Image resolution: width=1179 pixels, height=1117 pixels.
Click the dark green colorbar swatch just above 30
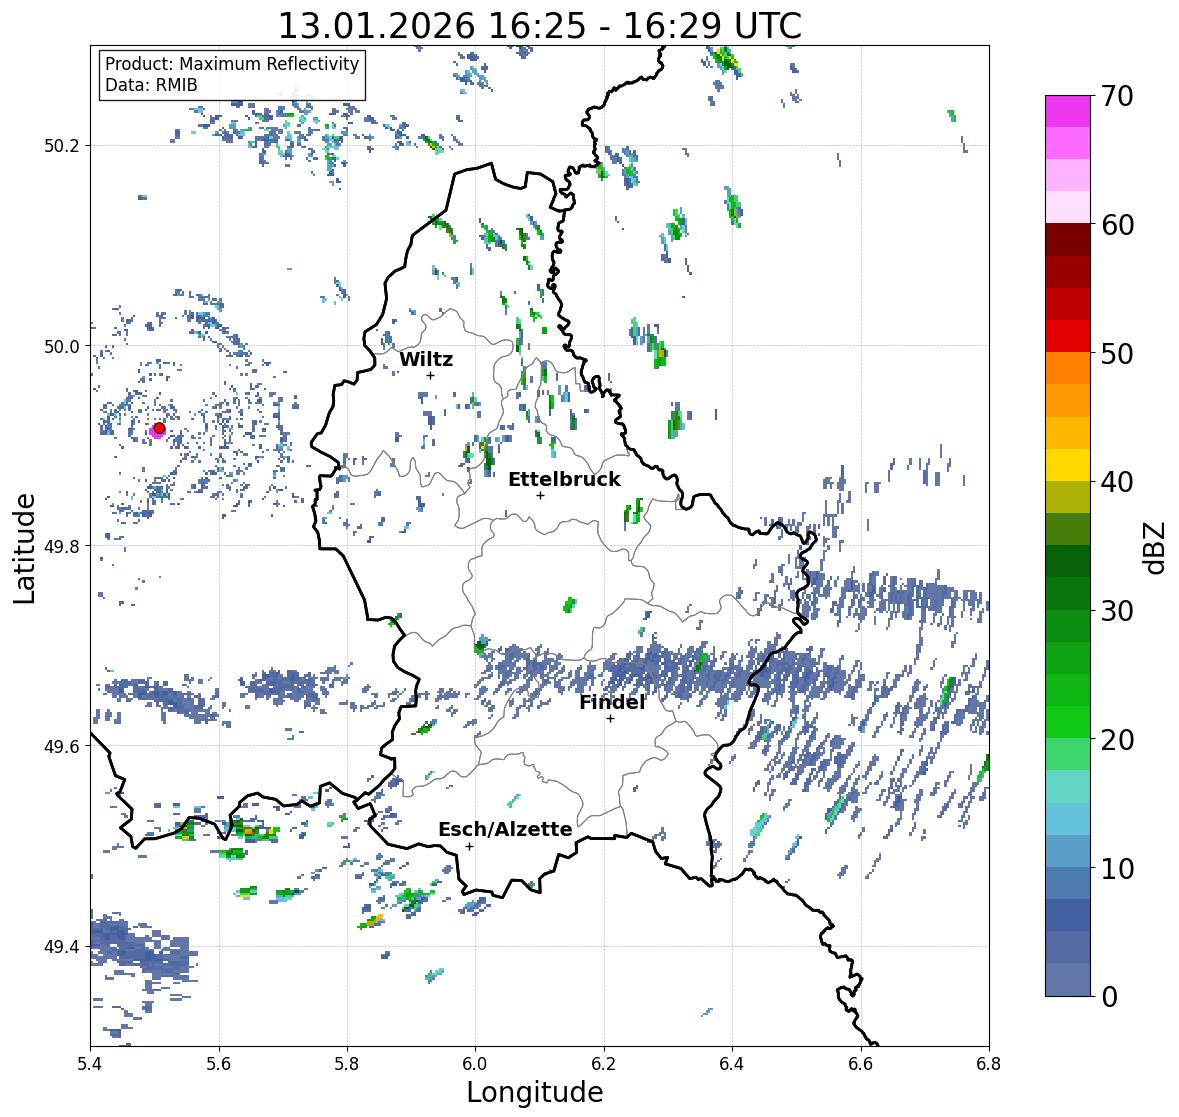[x=1068, y=594]
